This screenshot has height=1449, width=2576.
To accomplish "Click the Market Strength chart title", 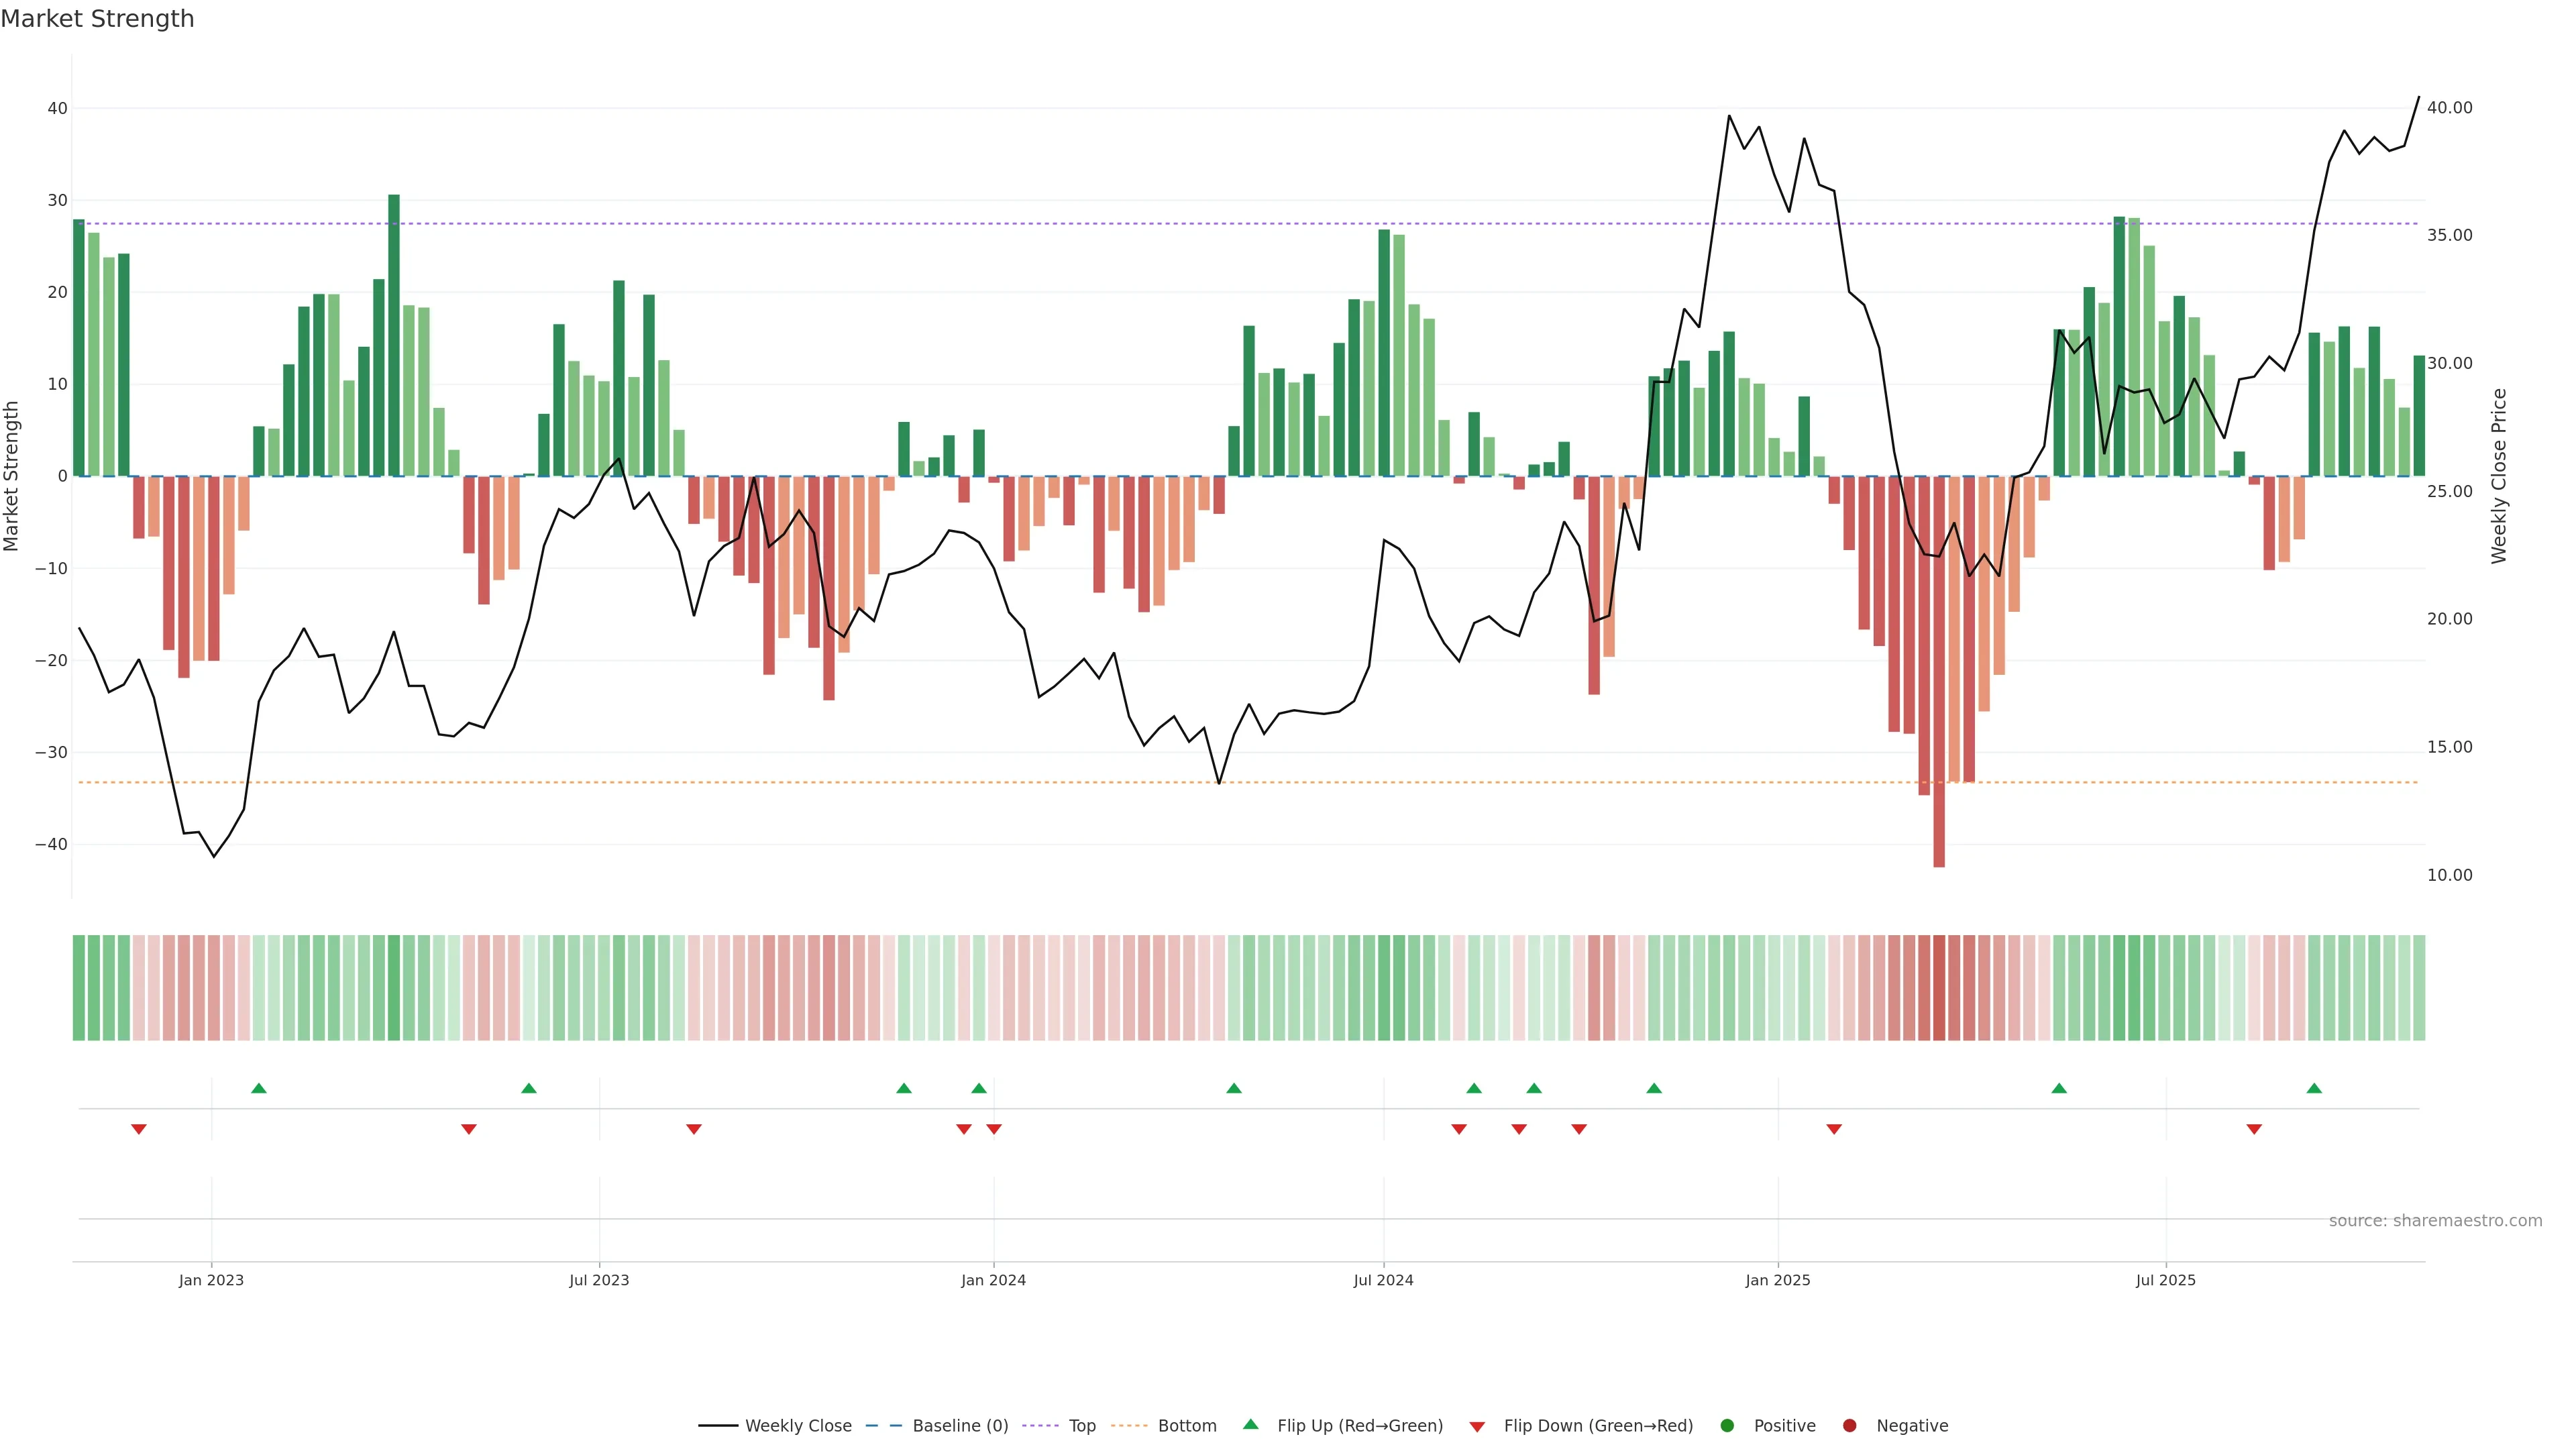I will click(97, 19).
